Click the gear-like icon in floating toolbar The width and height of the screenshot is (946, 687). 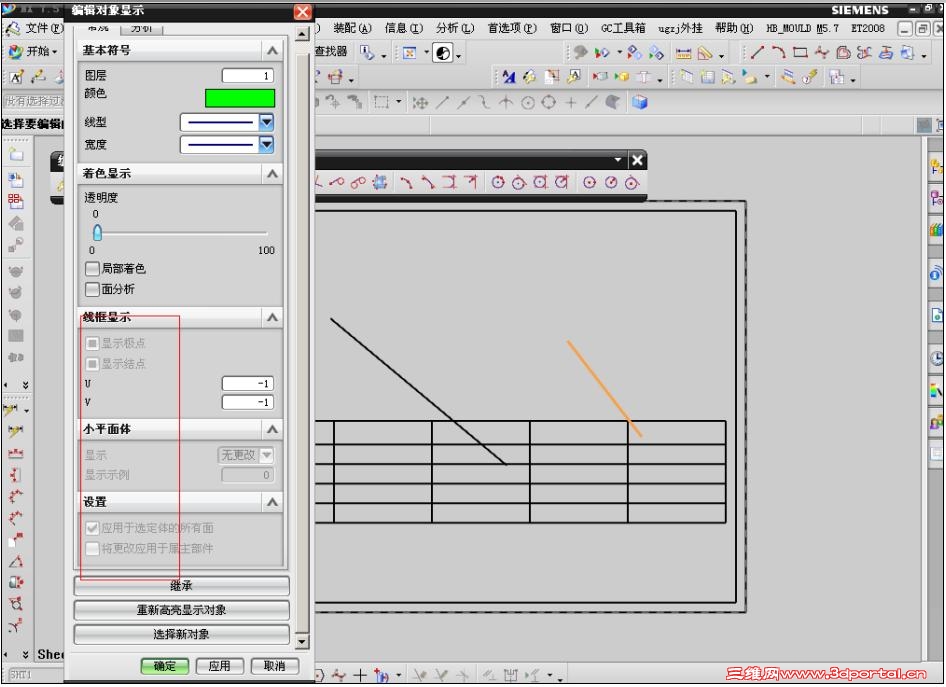(379, 182)
